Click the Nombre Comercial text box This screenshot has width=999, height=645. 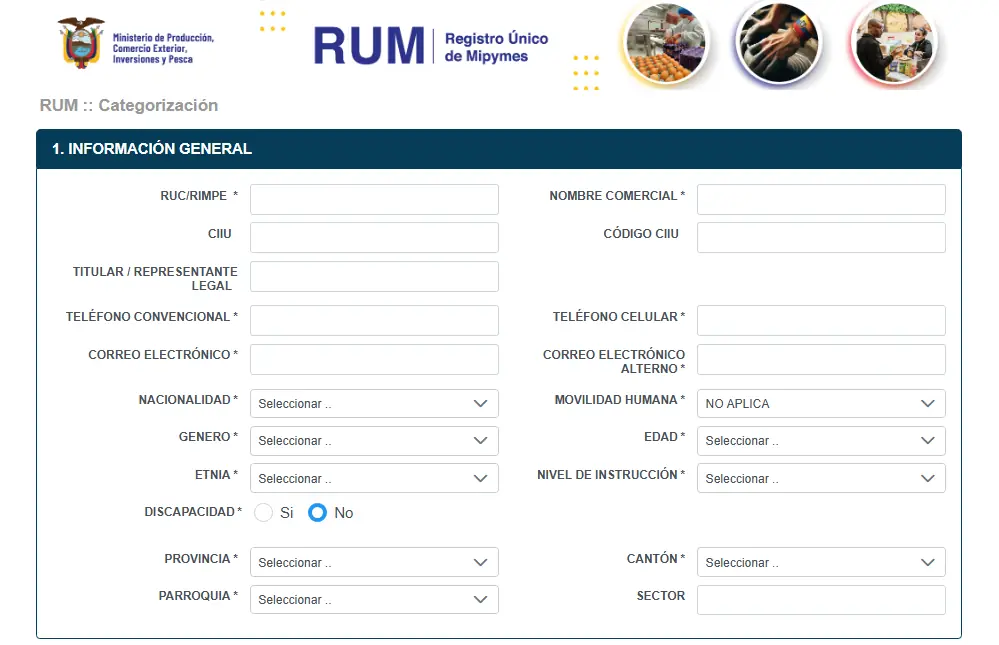[x=820, y=200]
